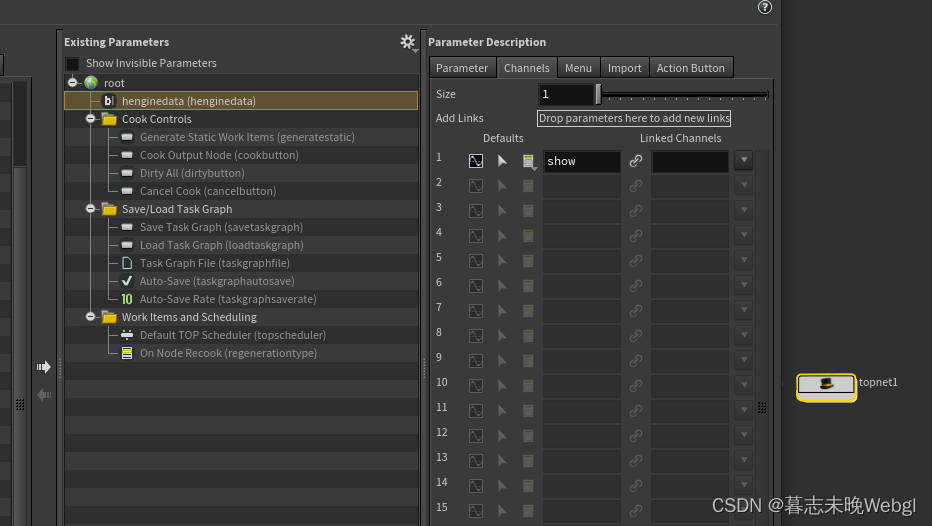Click the channel curve icon in row 1
Screen dimensions: 932x526
[476, 161]
